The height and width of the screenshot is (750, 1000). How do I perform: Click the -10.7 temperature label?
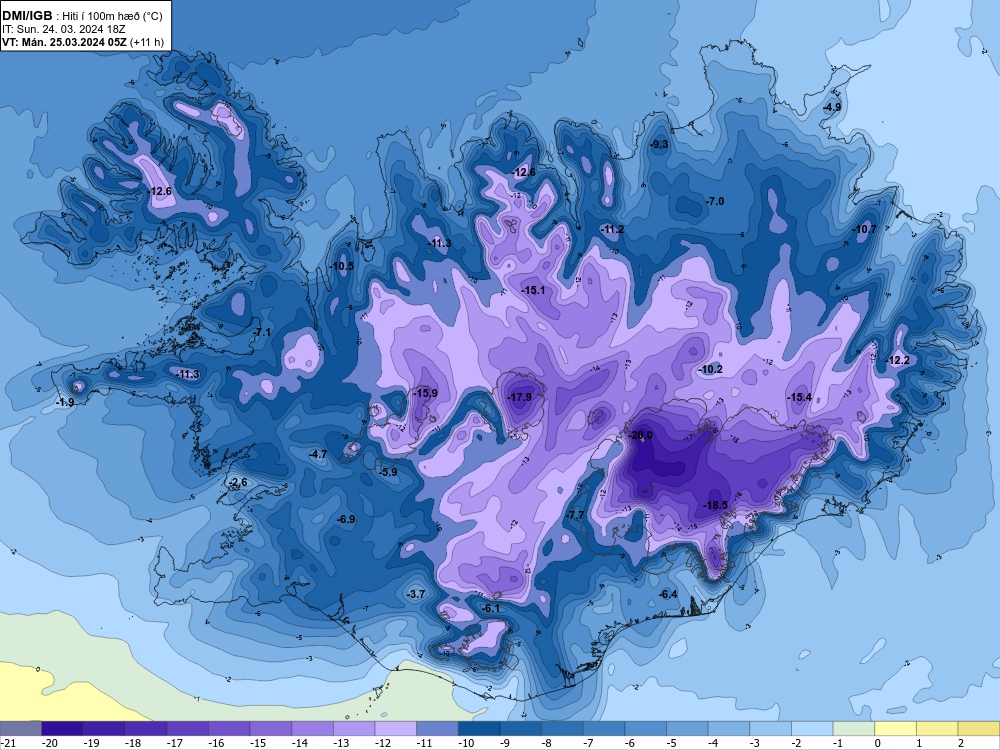(x=864, y=229)
